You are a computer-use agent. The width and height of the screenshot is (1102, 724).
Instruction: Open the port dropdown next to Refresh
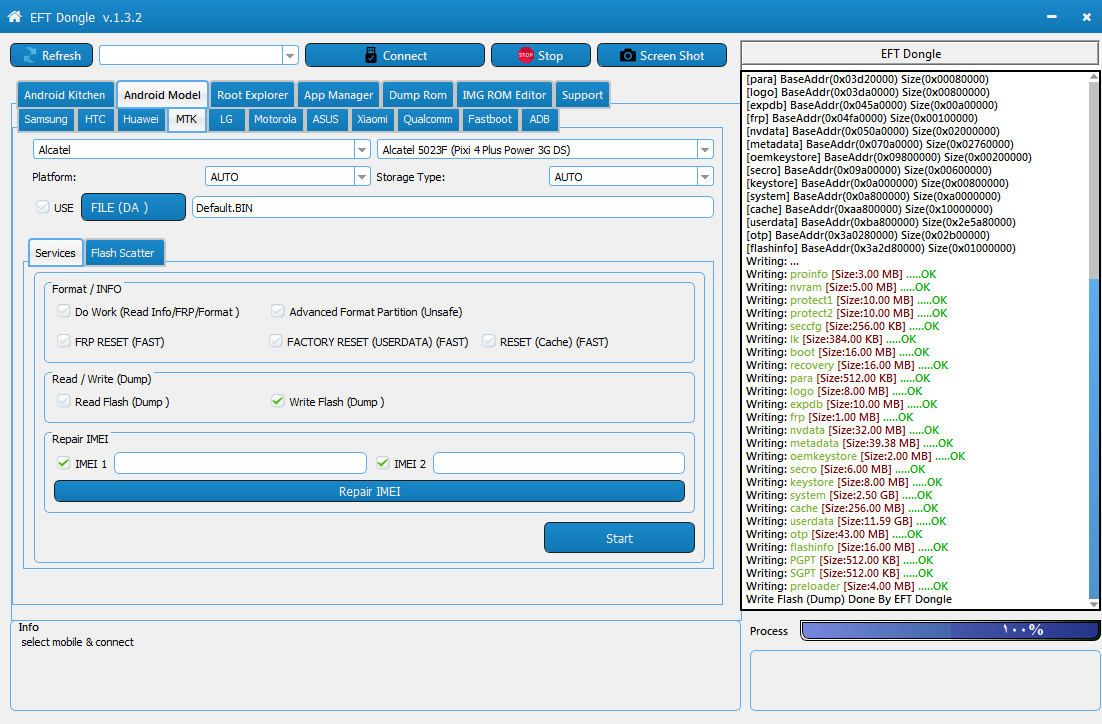290,56
